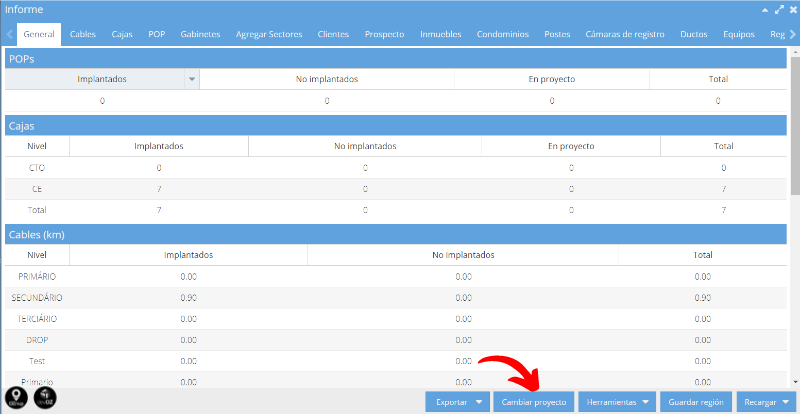Screen dimensions: 800x414
Task: Open the Herramientas dropdown
Action: [617, 402]
